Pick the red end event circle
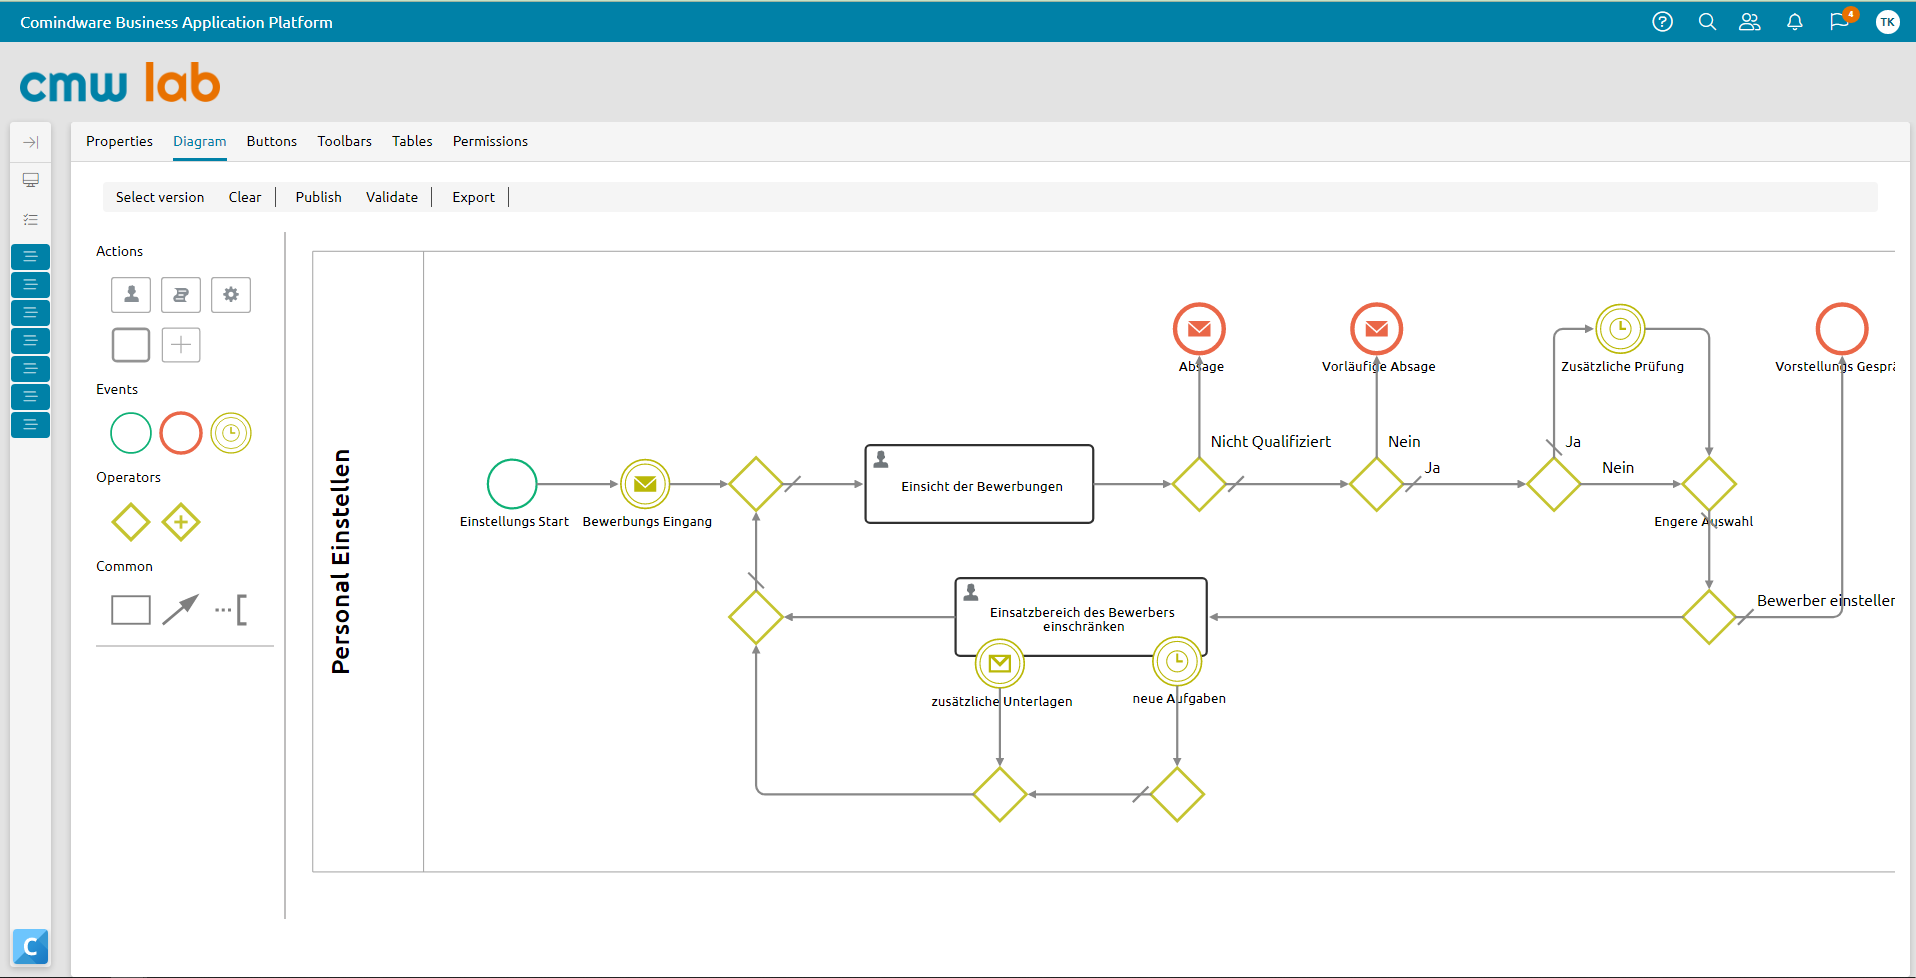 tap(181, 433)
